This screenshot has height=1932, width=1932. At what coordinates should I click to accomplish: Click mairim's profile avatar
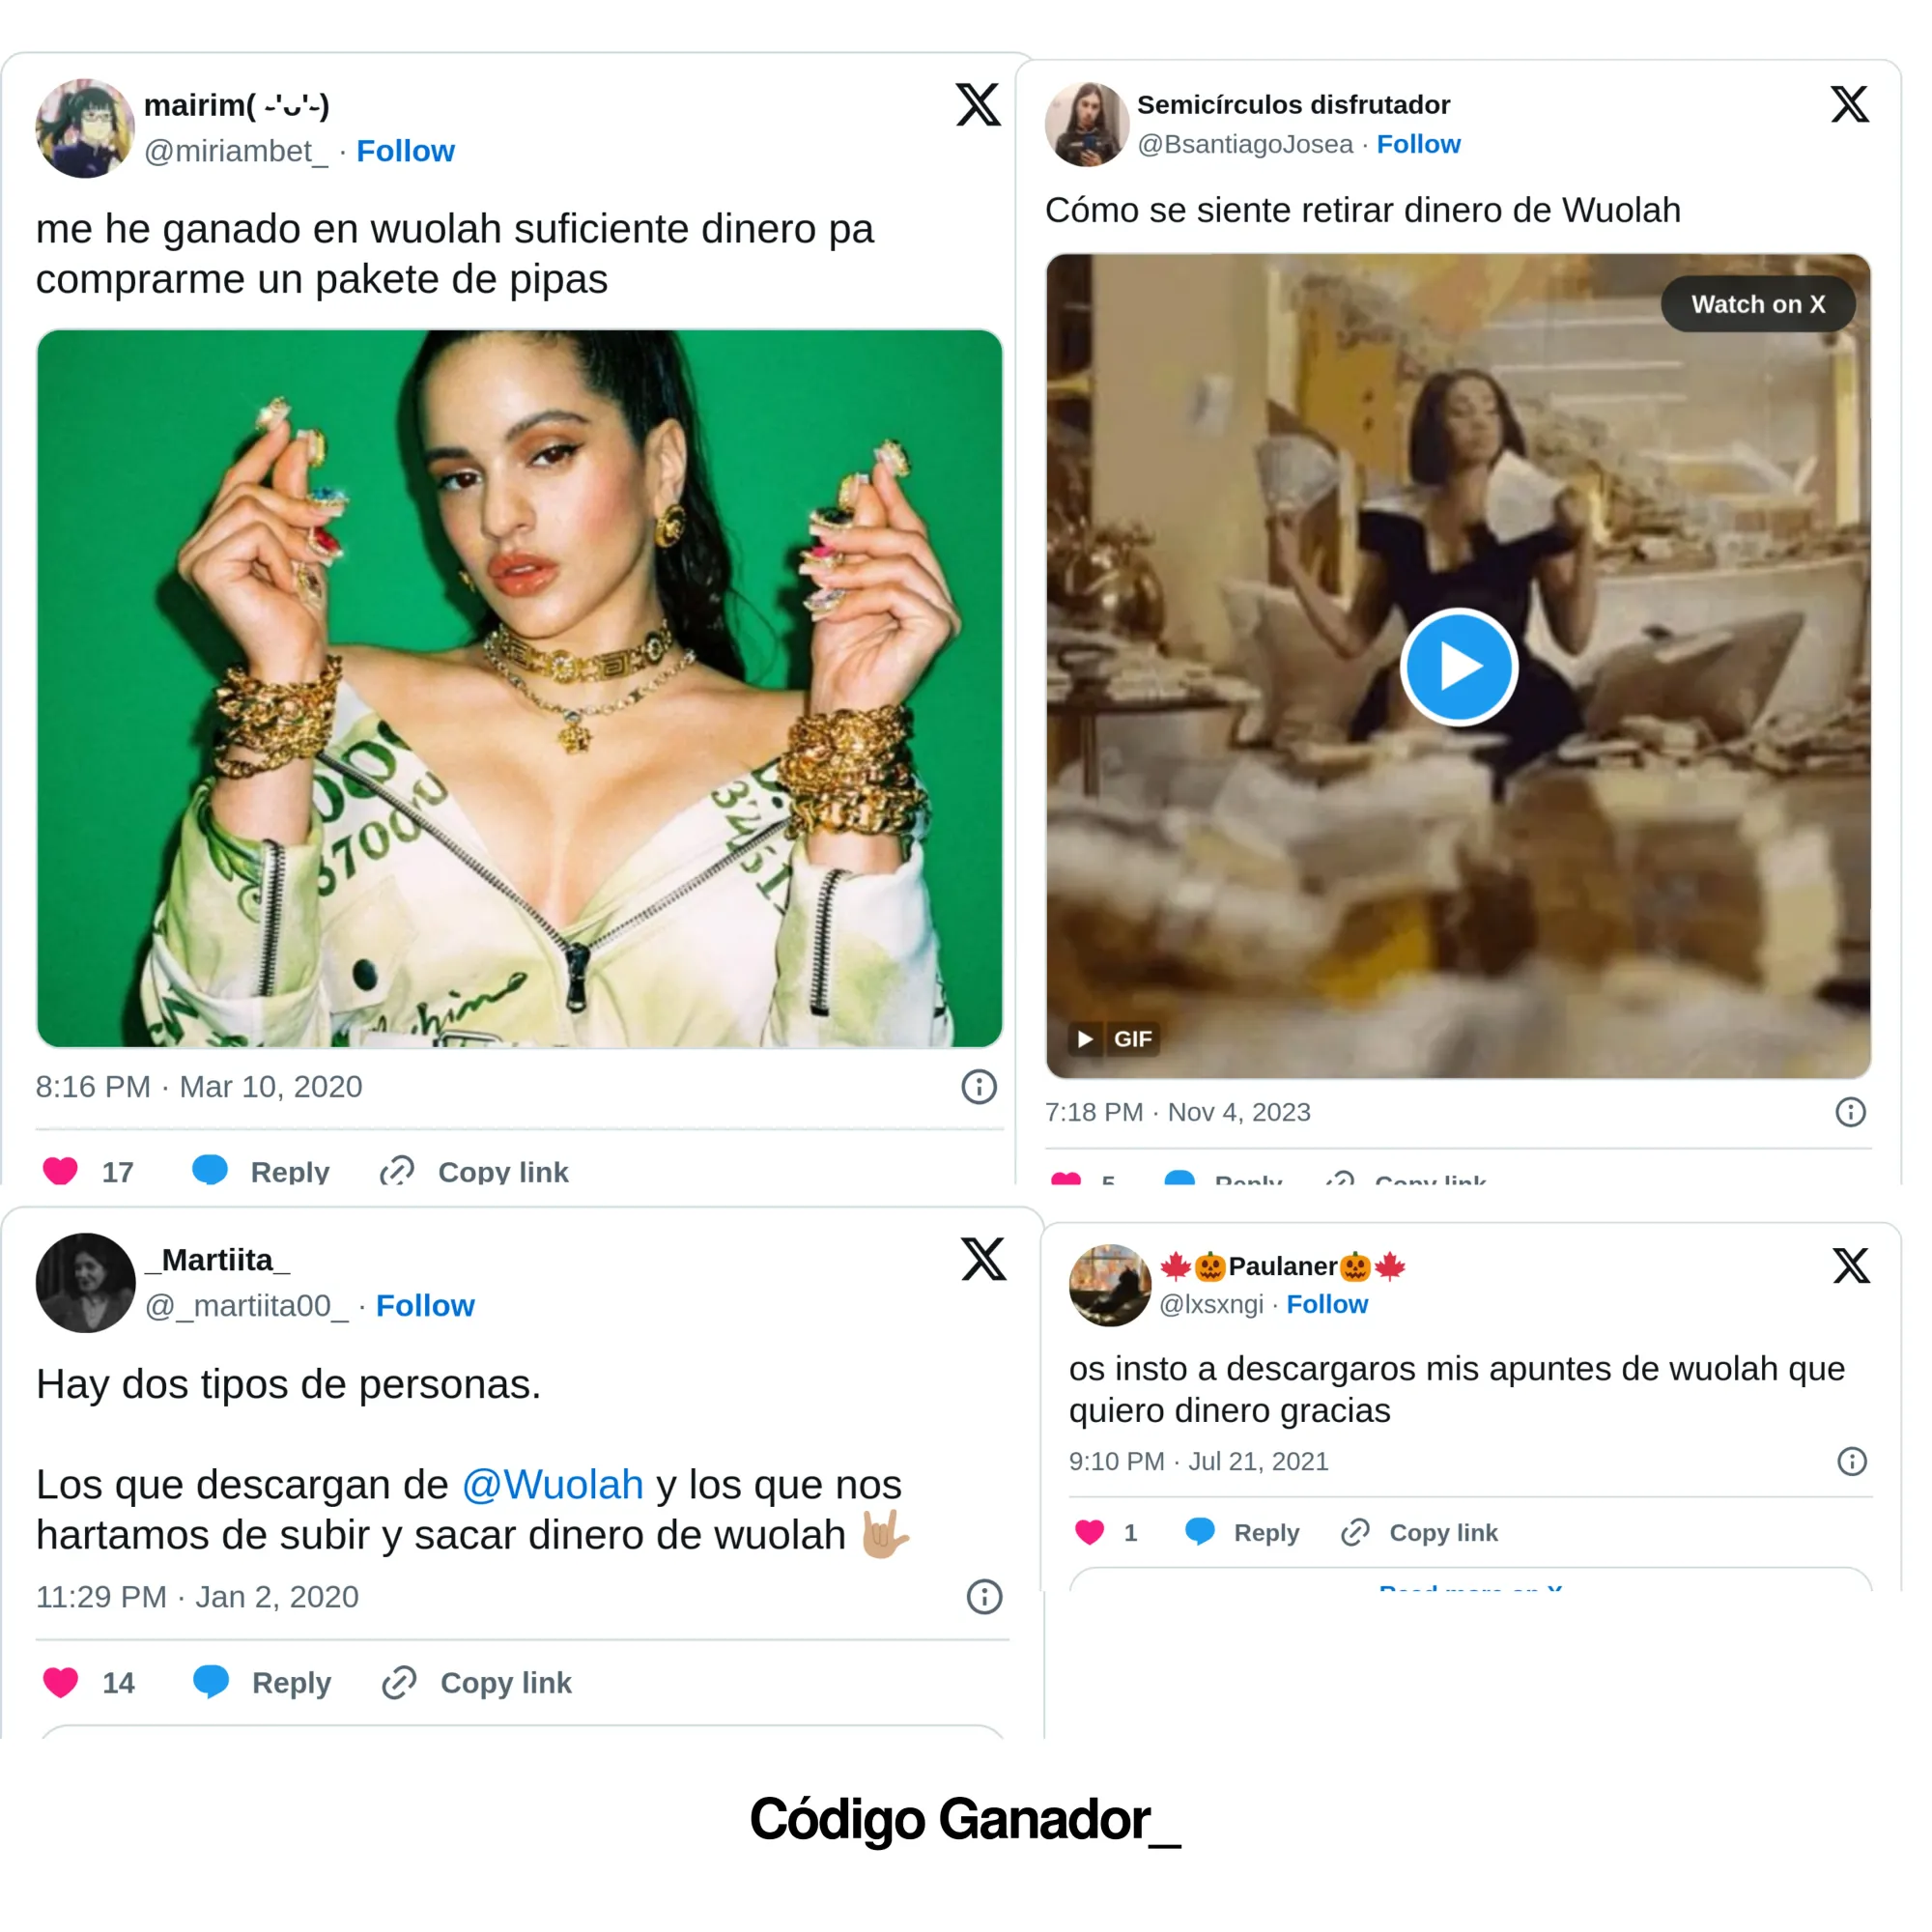point(85,126)
